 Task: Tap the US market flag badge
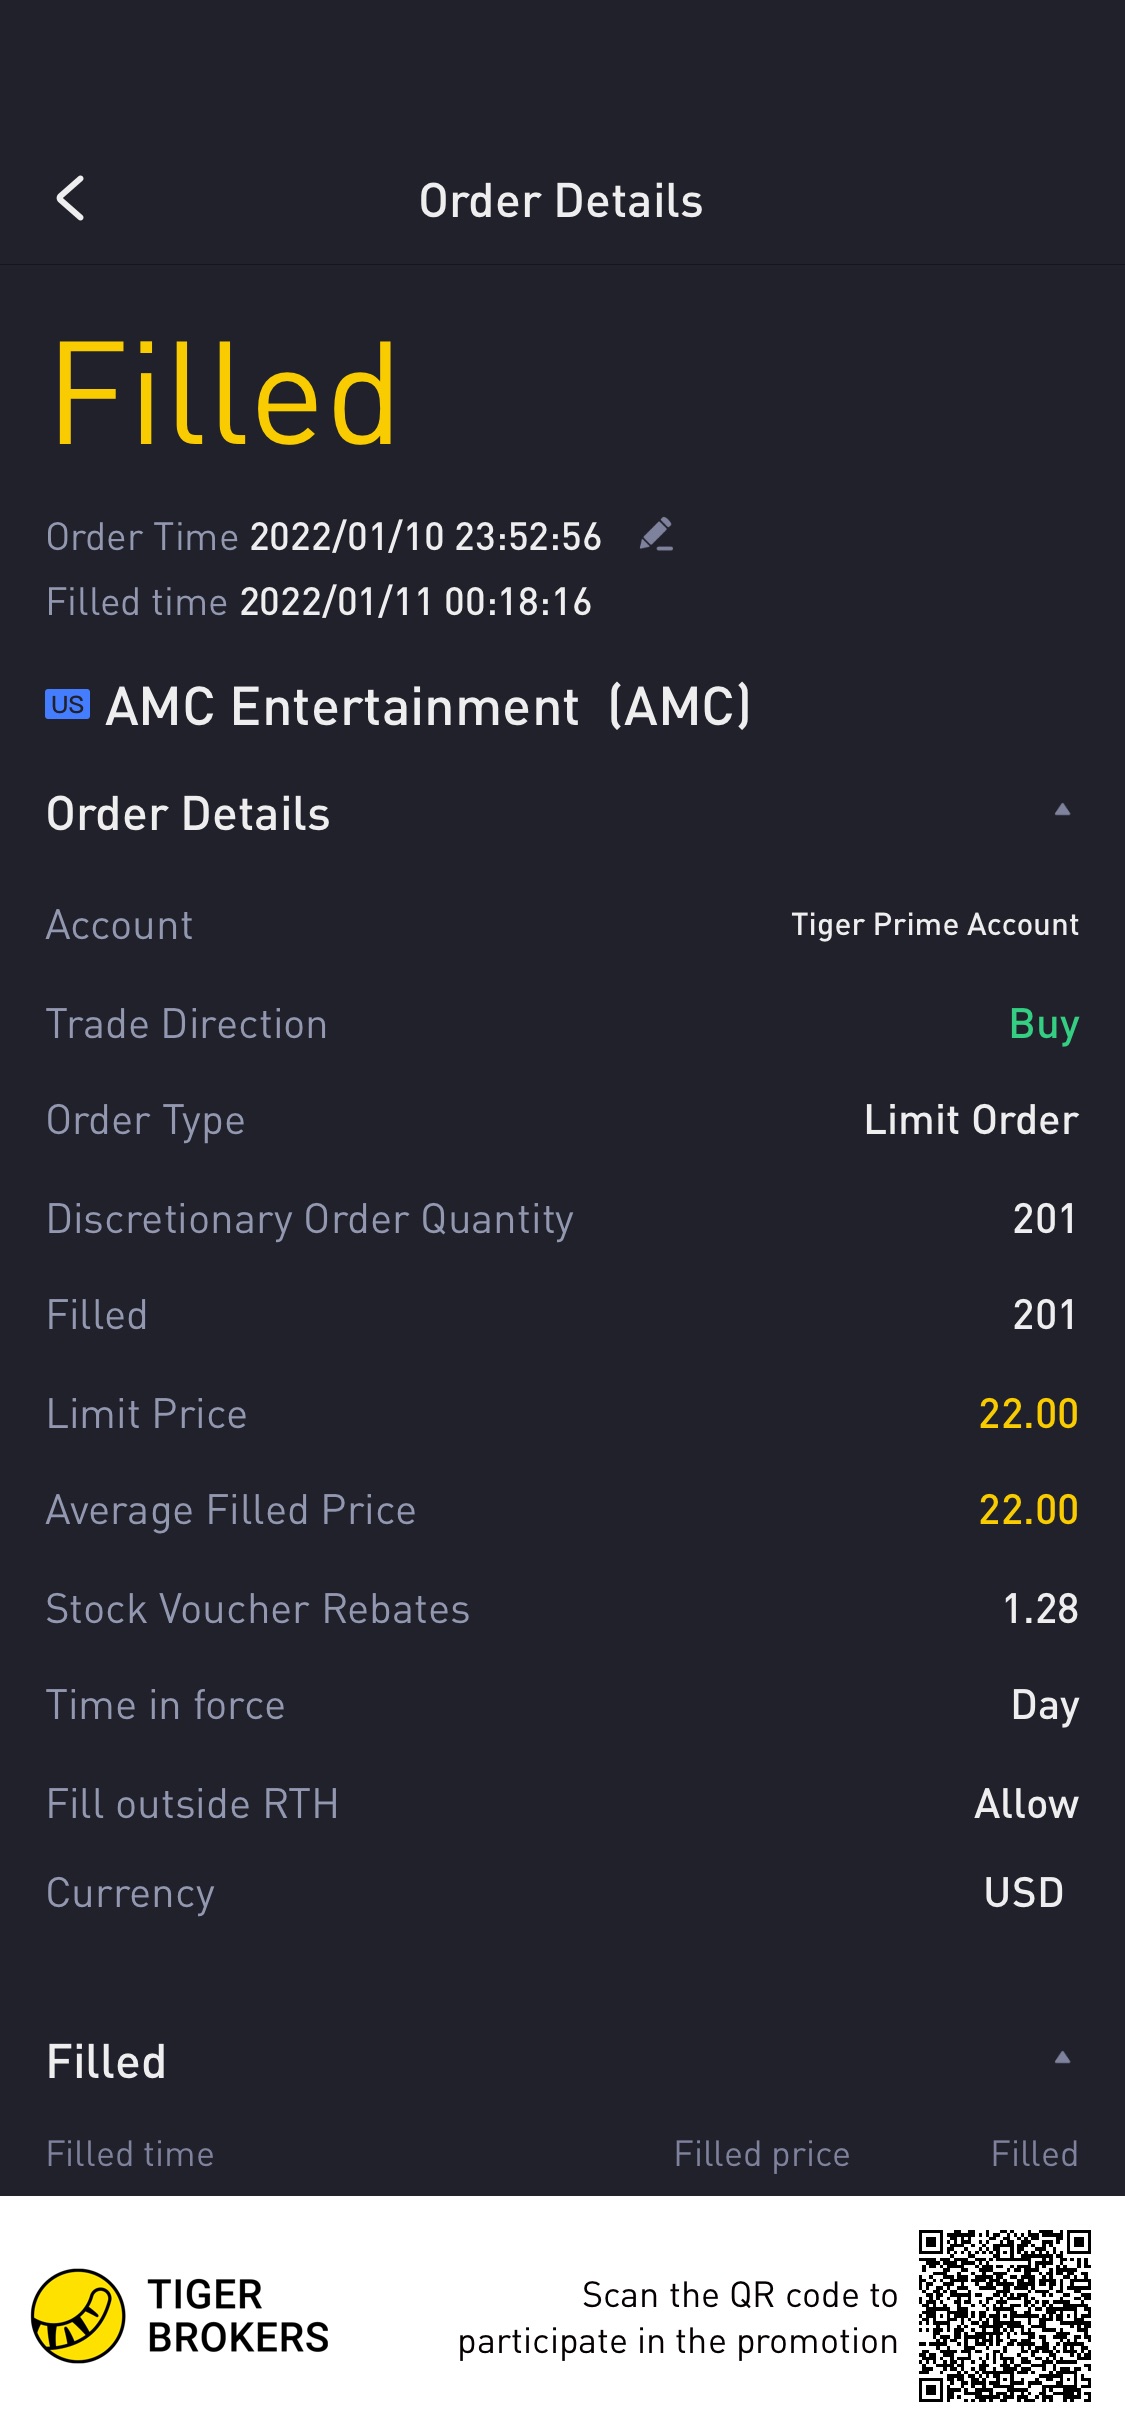coord(67,704)
